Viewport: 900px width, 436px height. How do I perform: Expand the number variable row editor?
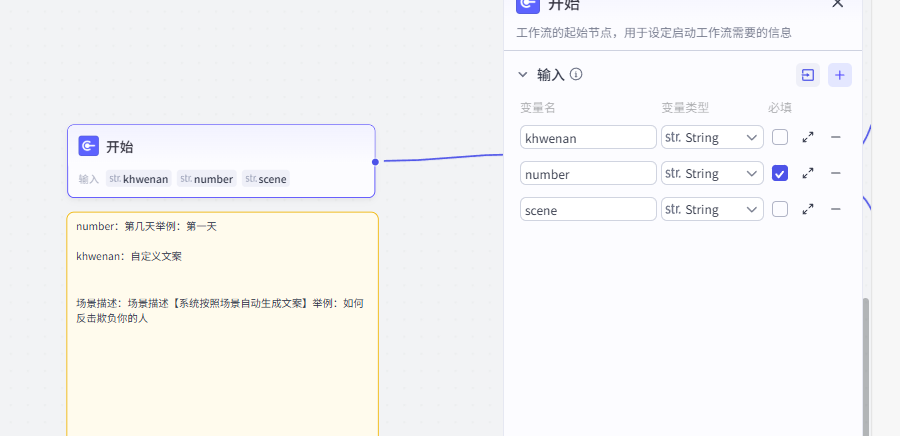(x=808, y=173)
